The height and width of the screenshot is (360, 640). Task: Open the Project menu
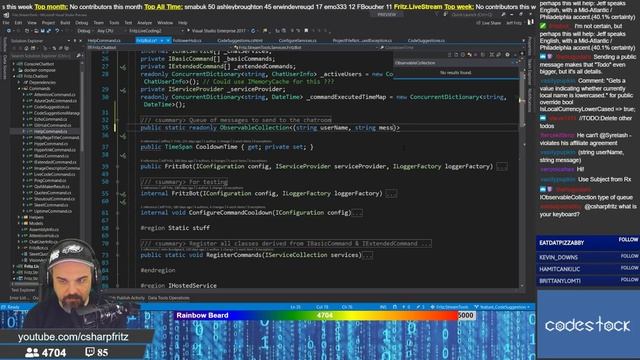pos(48,23)
